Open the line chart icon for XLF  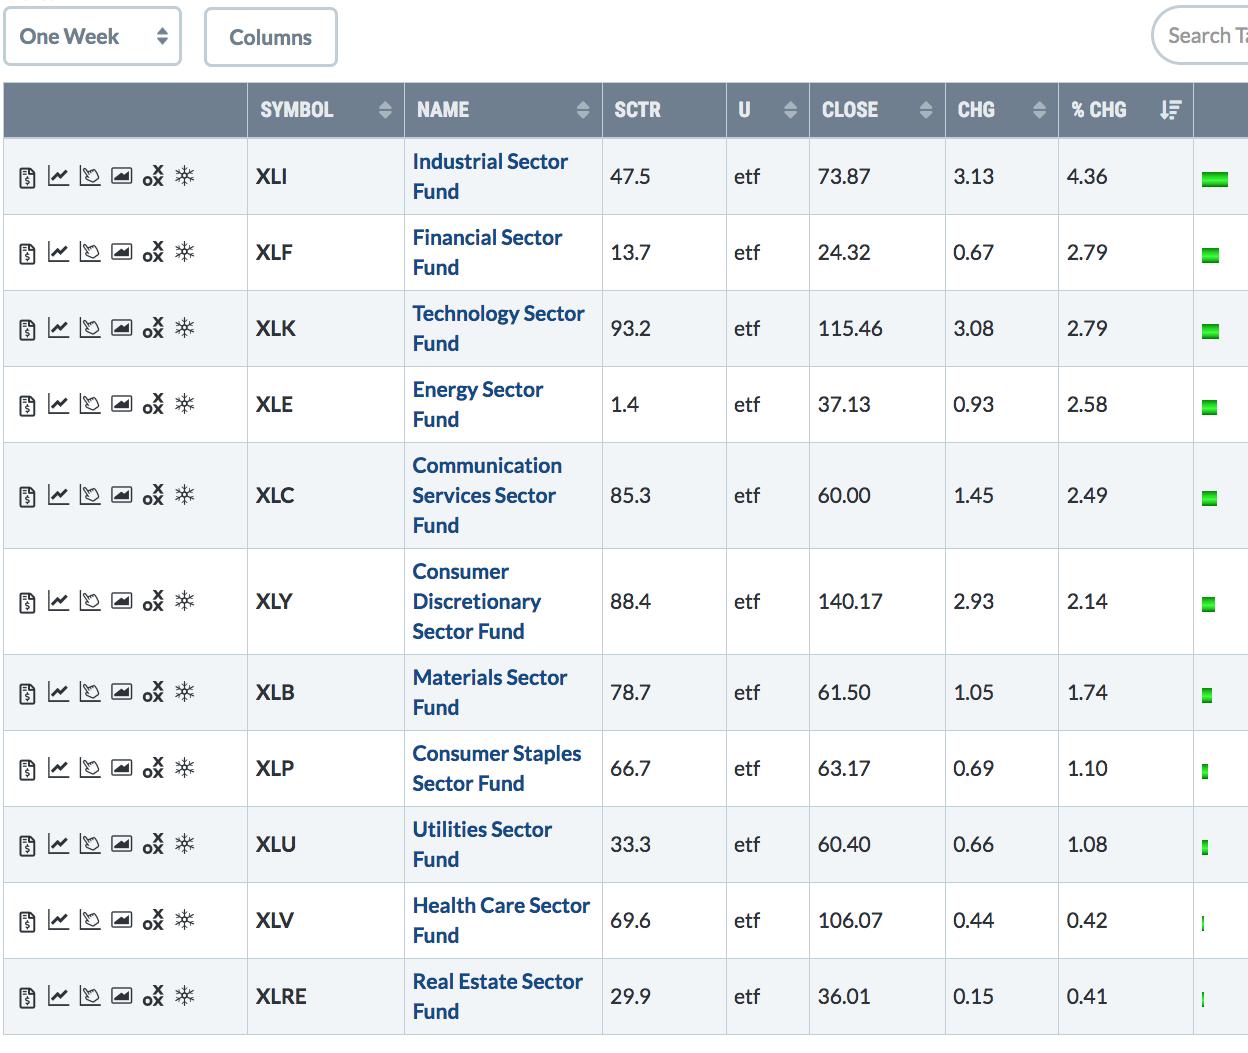(59, 253)
